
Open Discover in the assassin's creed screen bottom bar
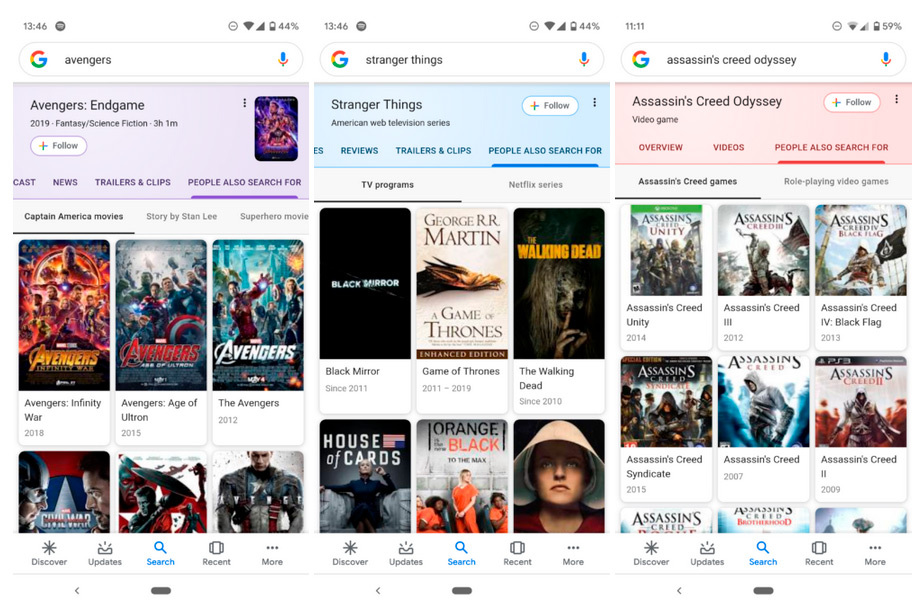pyautogui.click(x=651, y=554)
